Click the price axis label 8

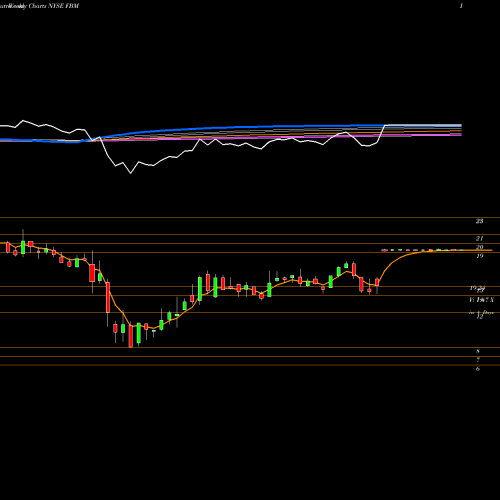[478, 351]
